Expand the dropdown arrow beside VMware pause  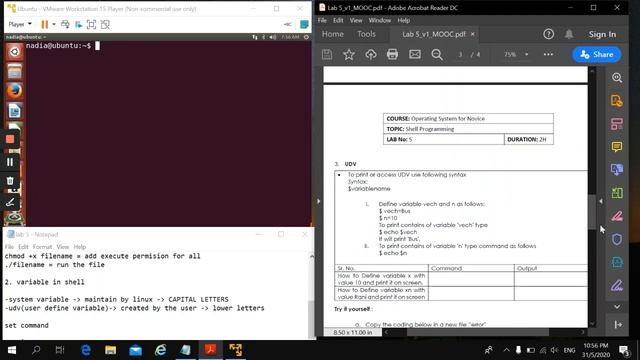coord(54,24)
